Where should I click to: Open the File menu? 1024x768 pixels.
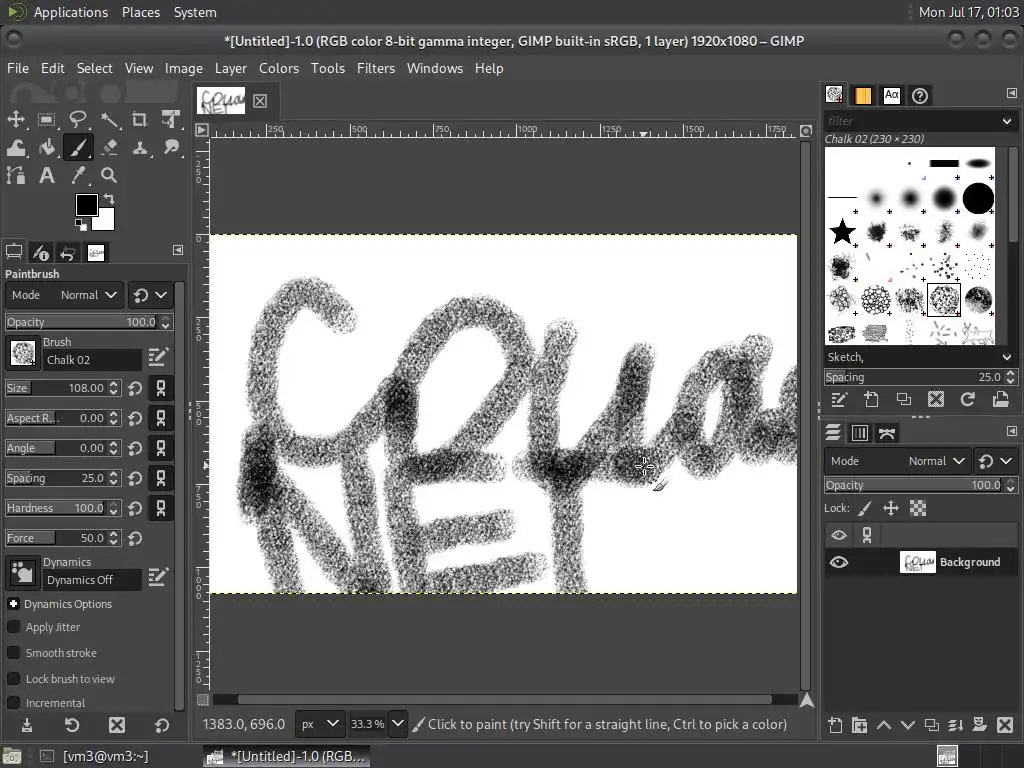[18, 68]
